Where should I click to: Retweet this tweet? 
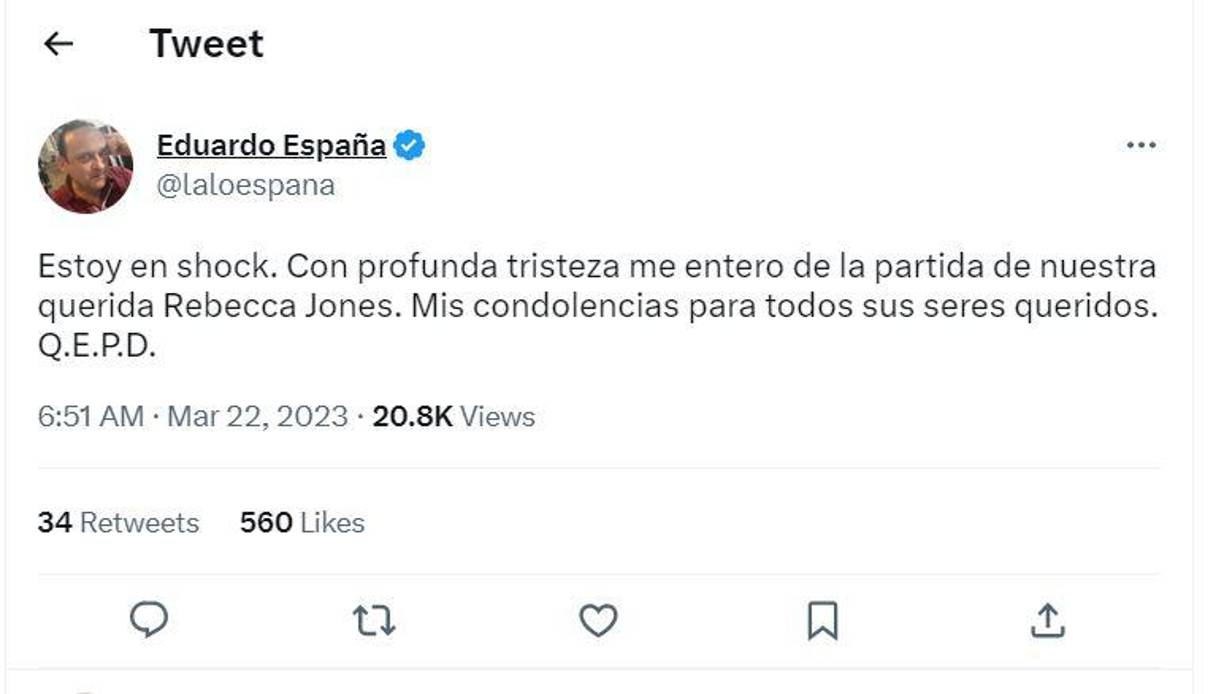[375, 622]
